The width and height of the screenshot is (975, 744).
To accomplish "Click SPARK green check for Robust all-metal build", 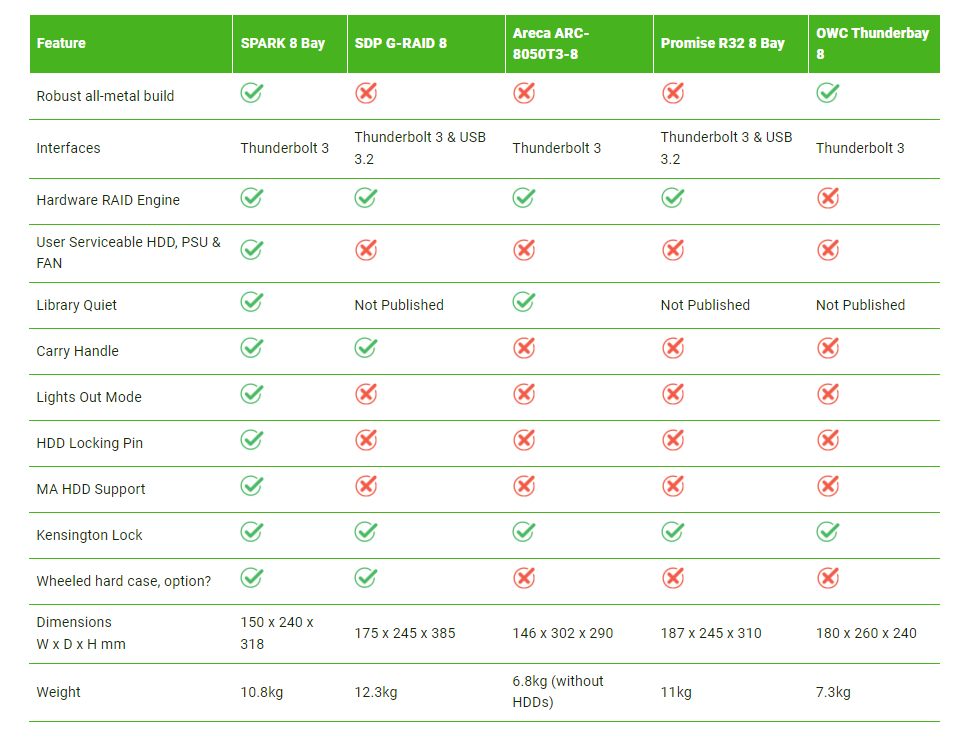I will [x=252, y=93].
